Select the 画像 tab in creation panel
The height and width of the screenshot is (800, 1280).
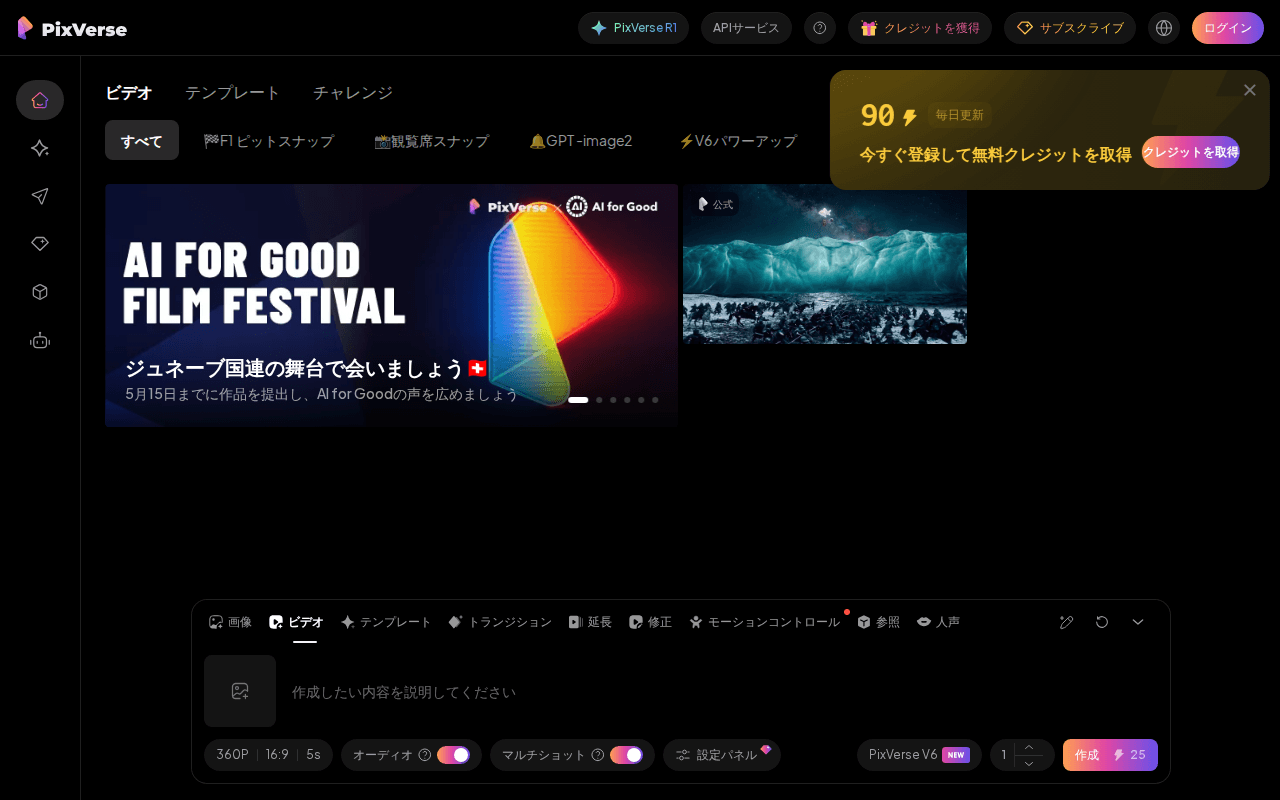(x=230, y=622)
